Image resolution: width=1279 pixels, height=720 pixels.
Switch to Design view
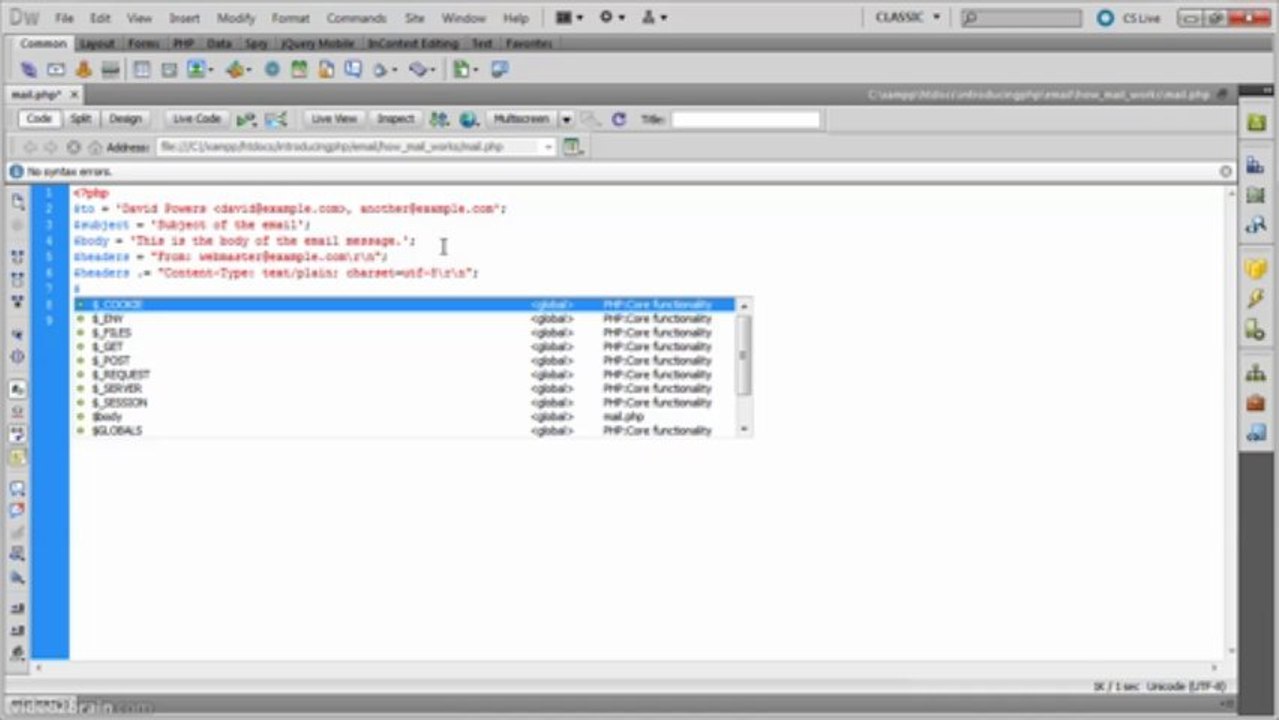(126, 119)
